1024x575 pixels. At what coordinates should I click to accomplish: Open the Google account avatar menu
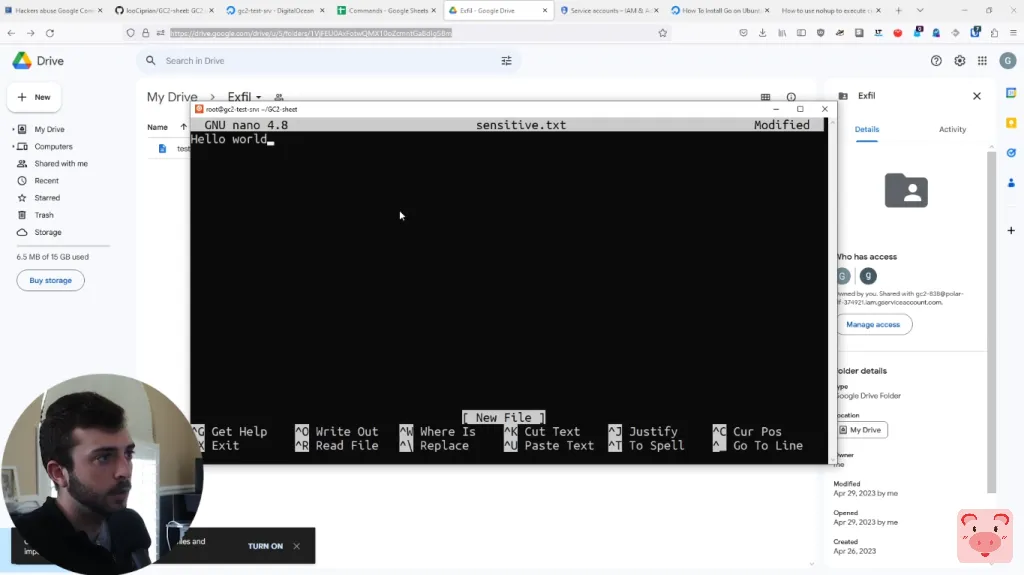pos(1008,61)
